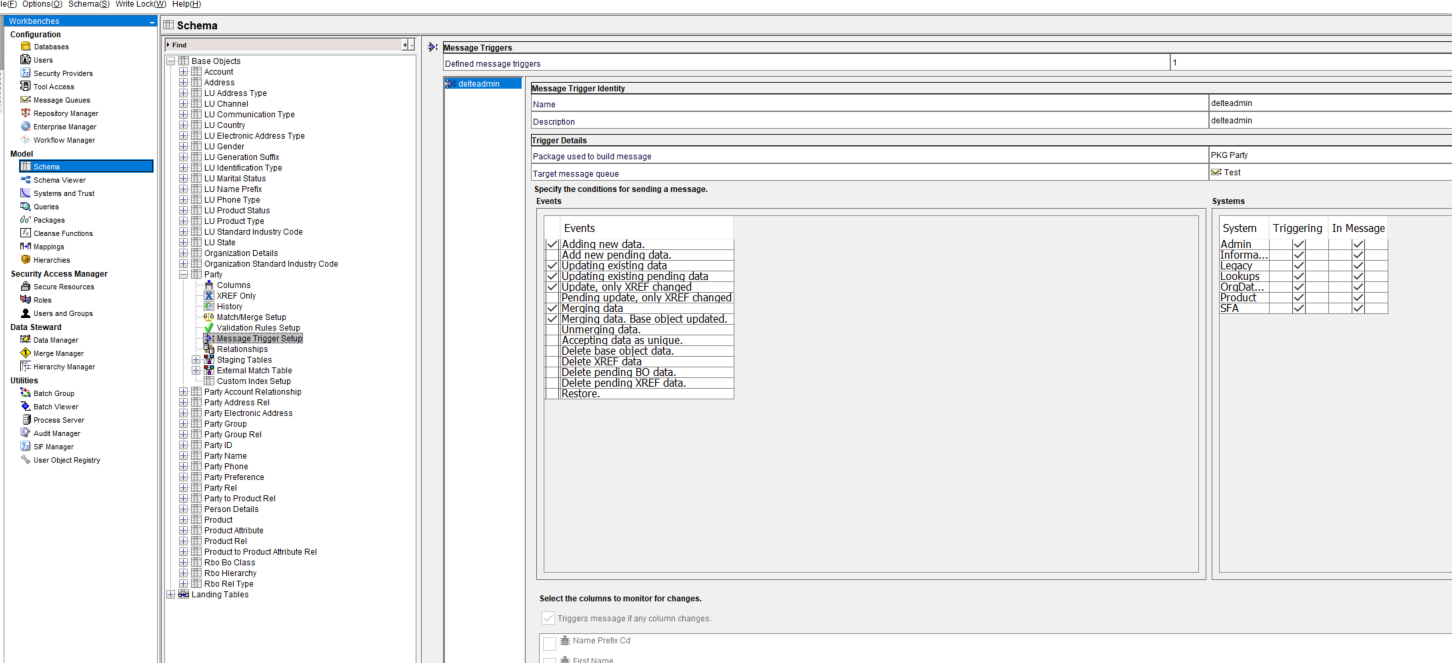Edit the trigger Name field delteadmin
The height and width of the screenshot is (663, 1452).
[x=1329, y=104]
